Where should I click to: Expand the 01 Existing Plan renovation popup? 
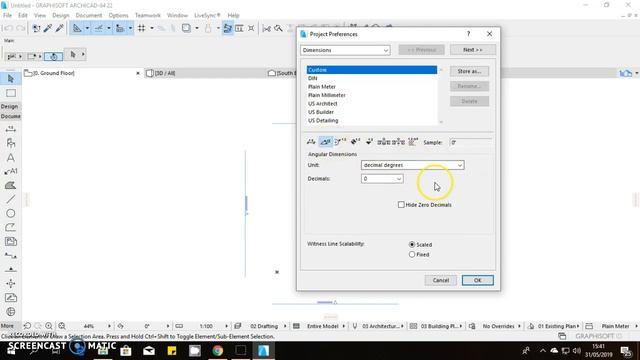pyautogui.click(x=578, y=326)
